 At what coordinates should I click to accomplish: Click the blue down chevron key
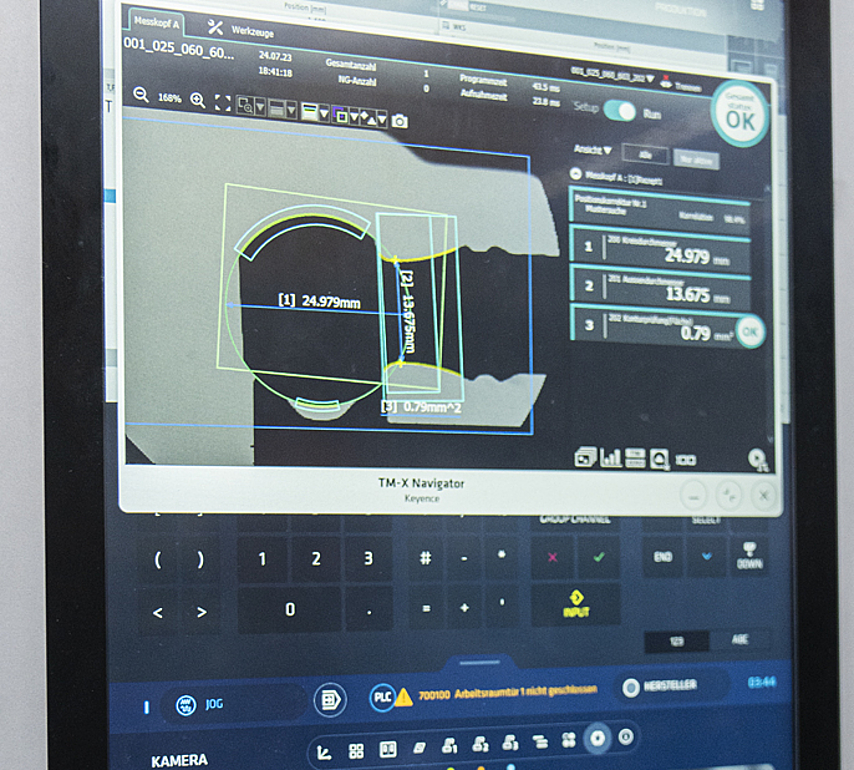[707, 556]
